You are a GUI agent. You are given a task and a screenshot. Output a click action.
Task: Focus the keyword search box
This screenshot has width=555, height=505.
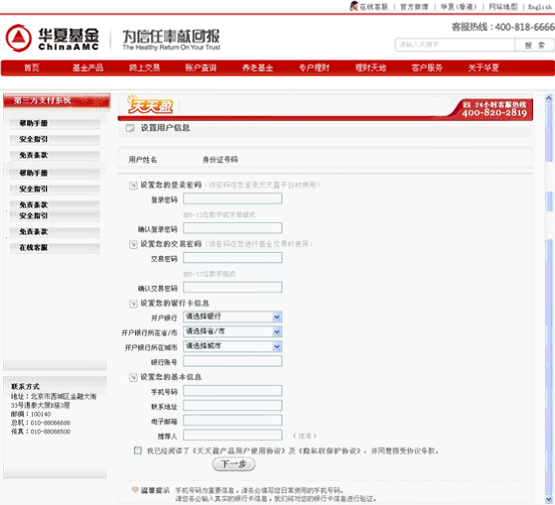point(454,45)
